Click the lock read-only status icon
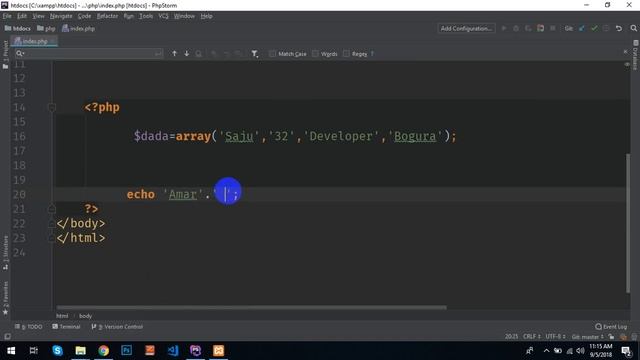Screen dimensions: 640x360 pos(611,337)
